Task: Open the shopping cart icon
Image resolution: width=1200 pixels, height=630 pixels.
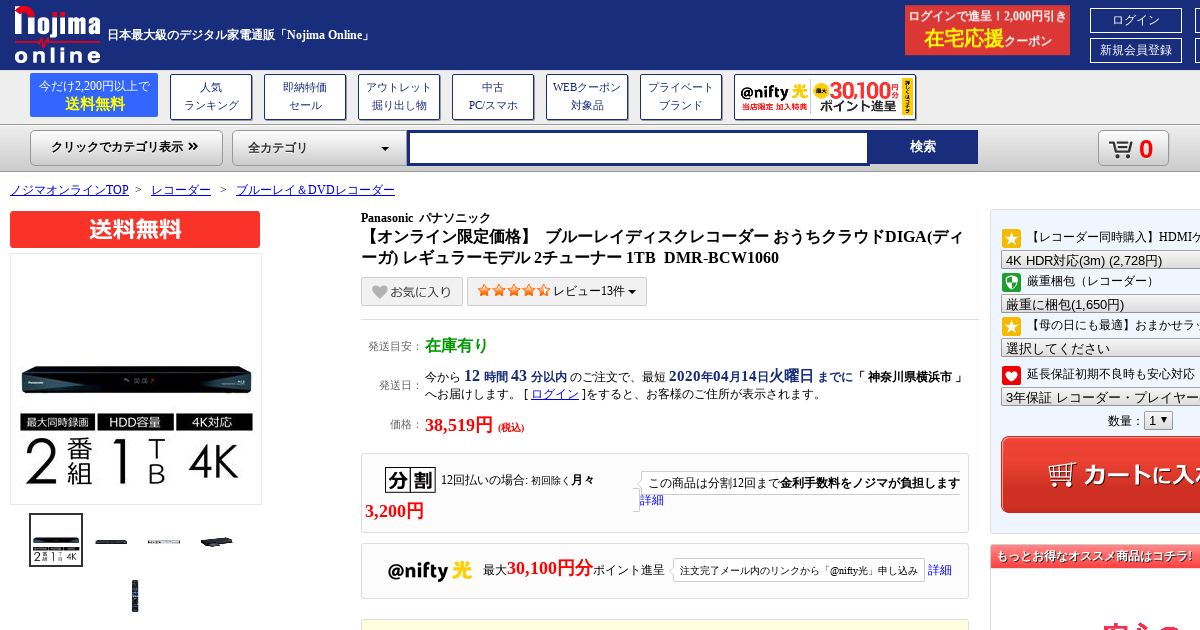Action: click(x=1133, y=149)
